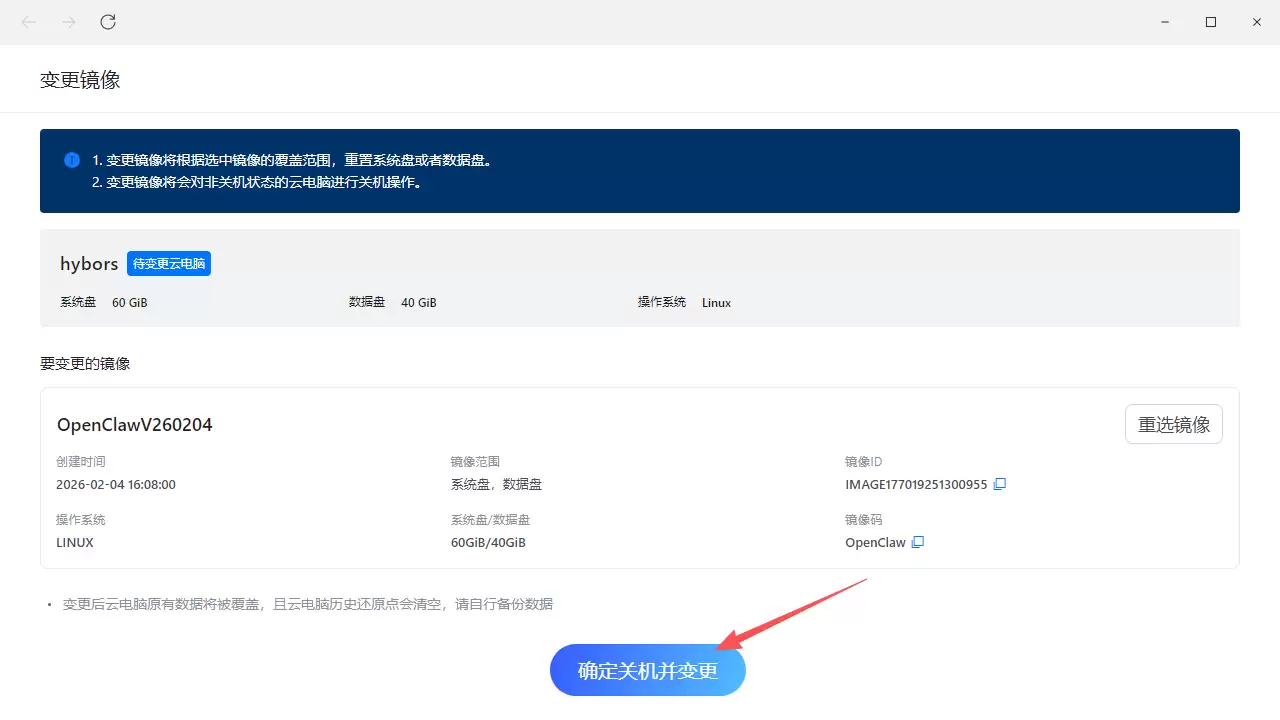Click the data backup warning note text

pos(300,604)
